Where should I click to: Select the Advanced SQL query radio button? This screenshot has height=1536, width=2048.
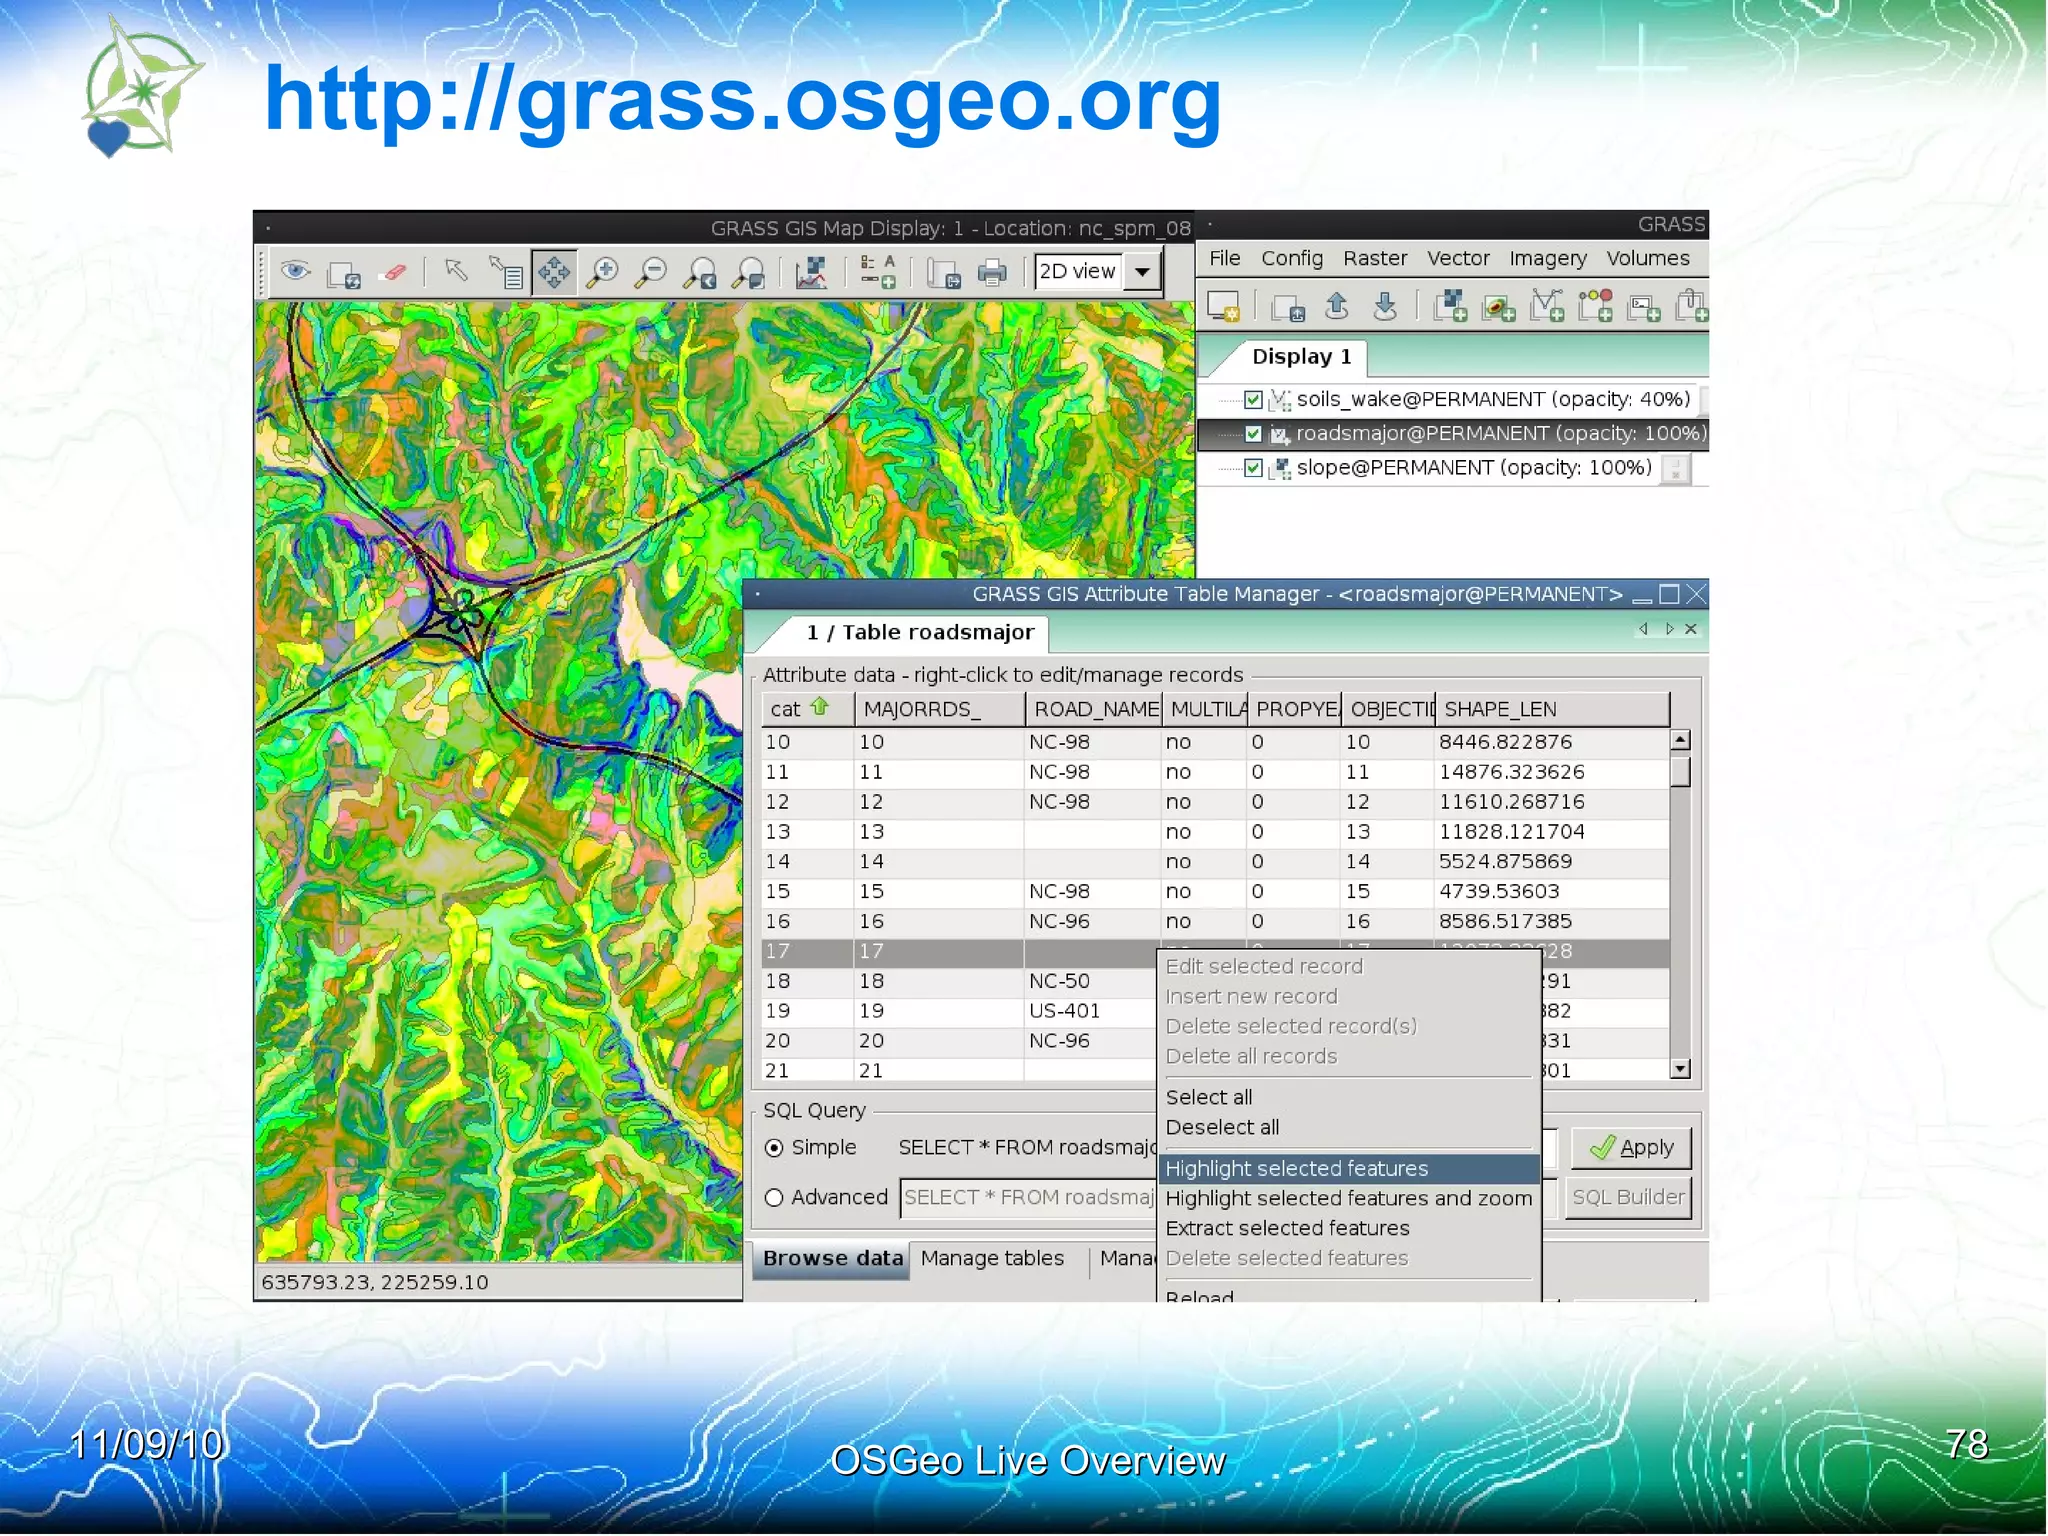(774, 1198)
